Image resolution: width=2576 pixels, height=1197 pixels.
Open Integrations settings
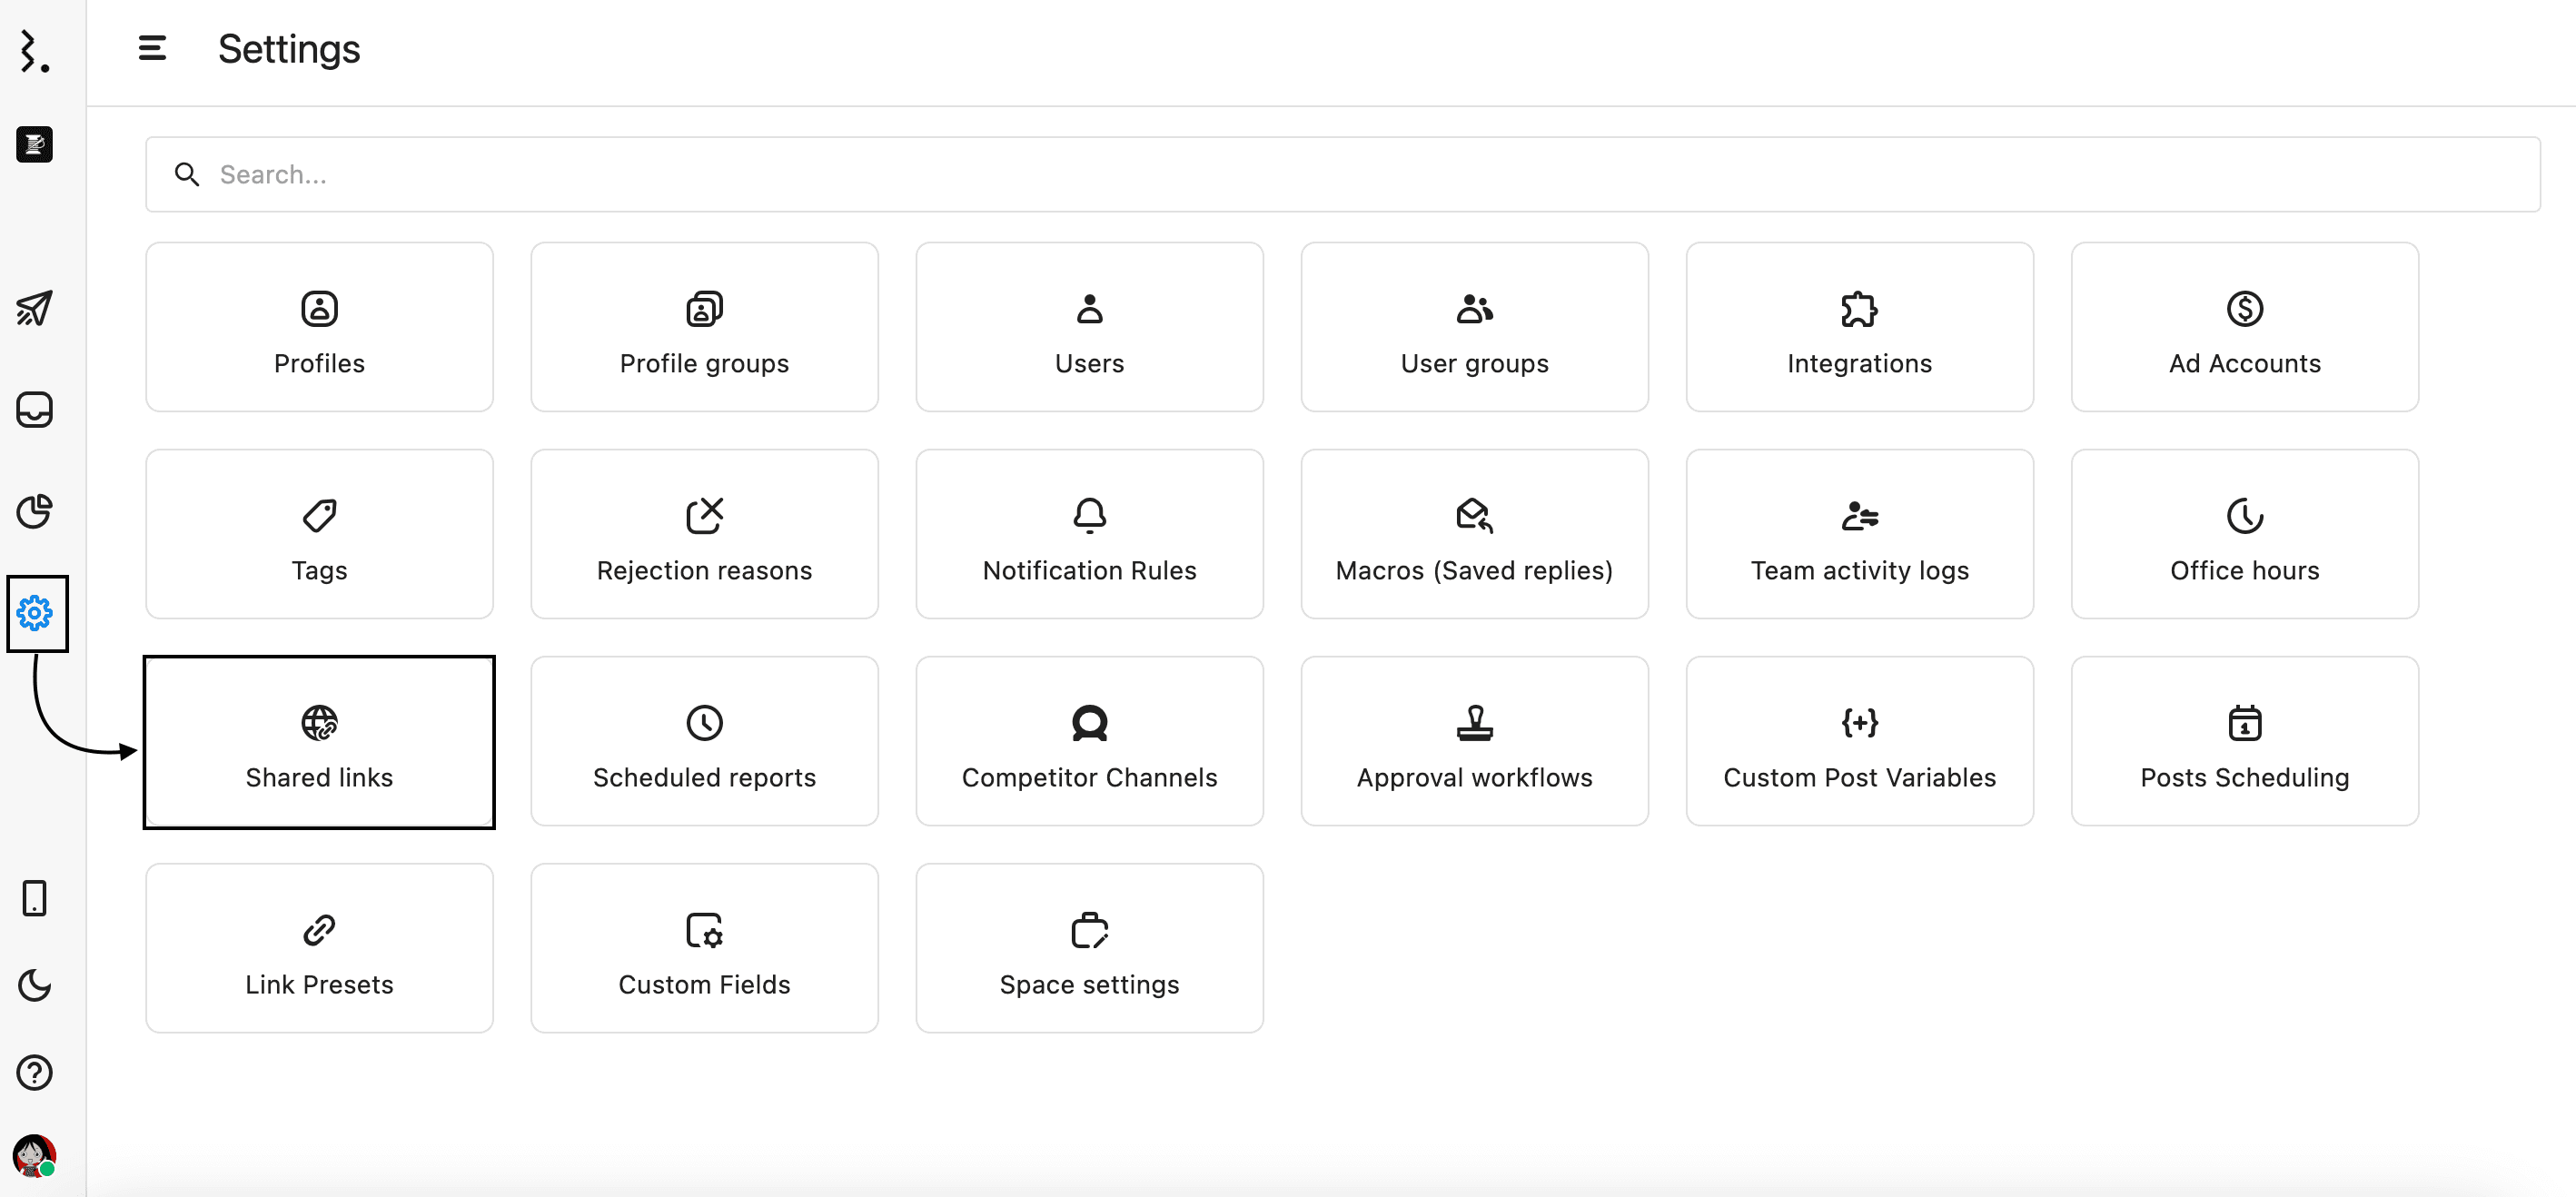pyautogui.click(x=1859, y=327)
